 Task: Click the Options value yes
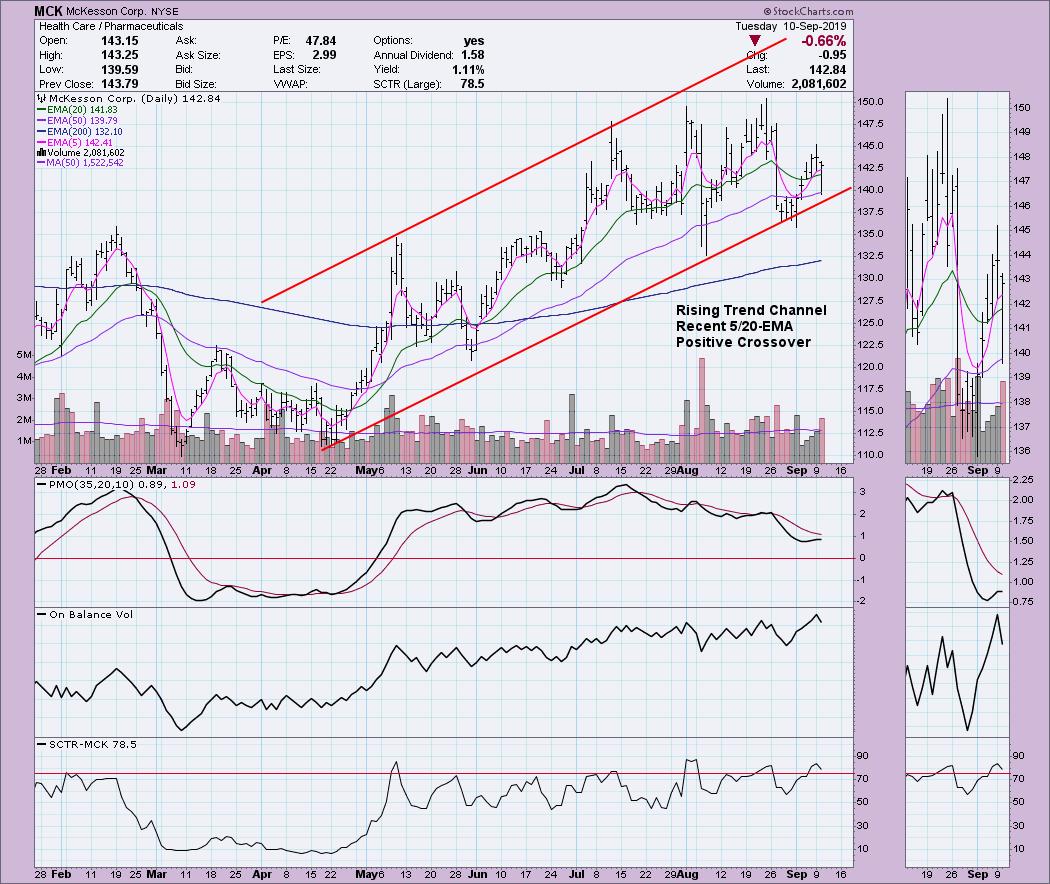(x=473, y=41)
